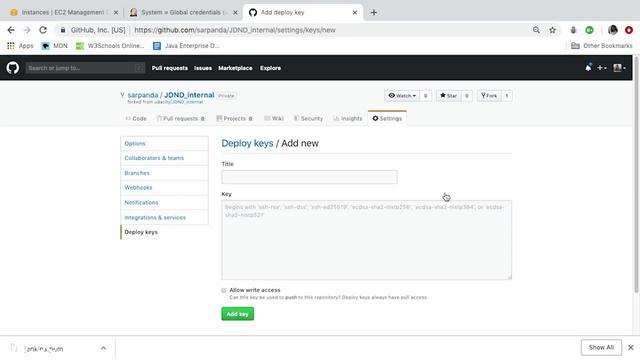
Task: Click the Key text area
Action: (367, 240)
